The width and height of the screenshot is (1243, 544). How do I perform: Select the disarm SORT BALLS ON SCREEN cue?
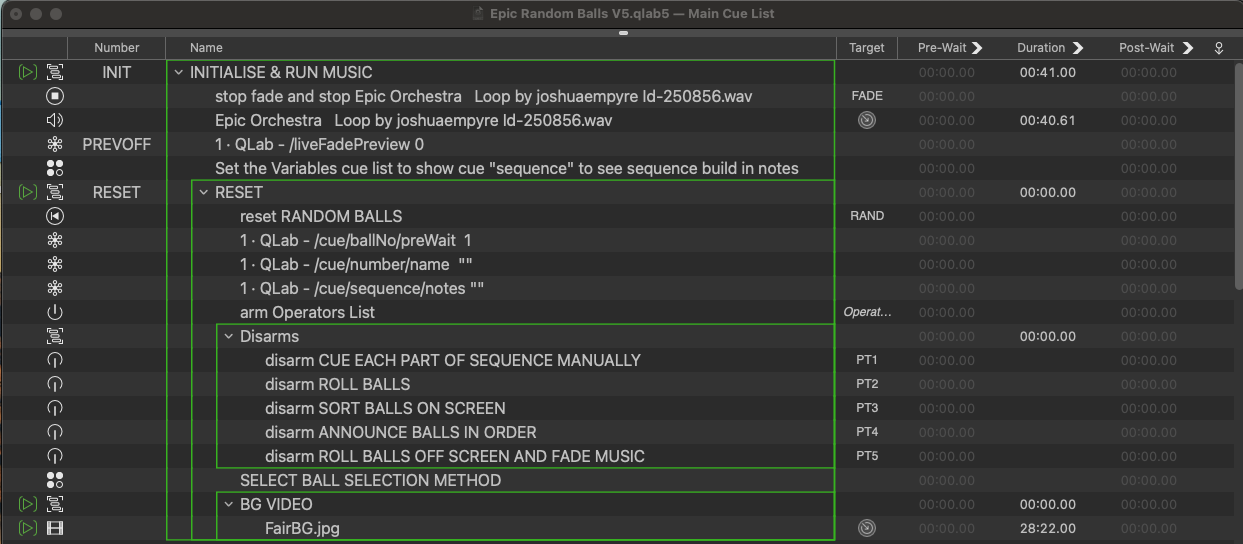(385, 408)
